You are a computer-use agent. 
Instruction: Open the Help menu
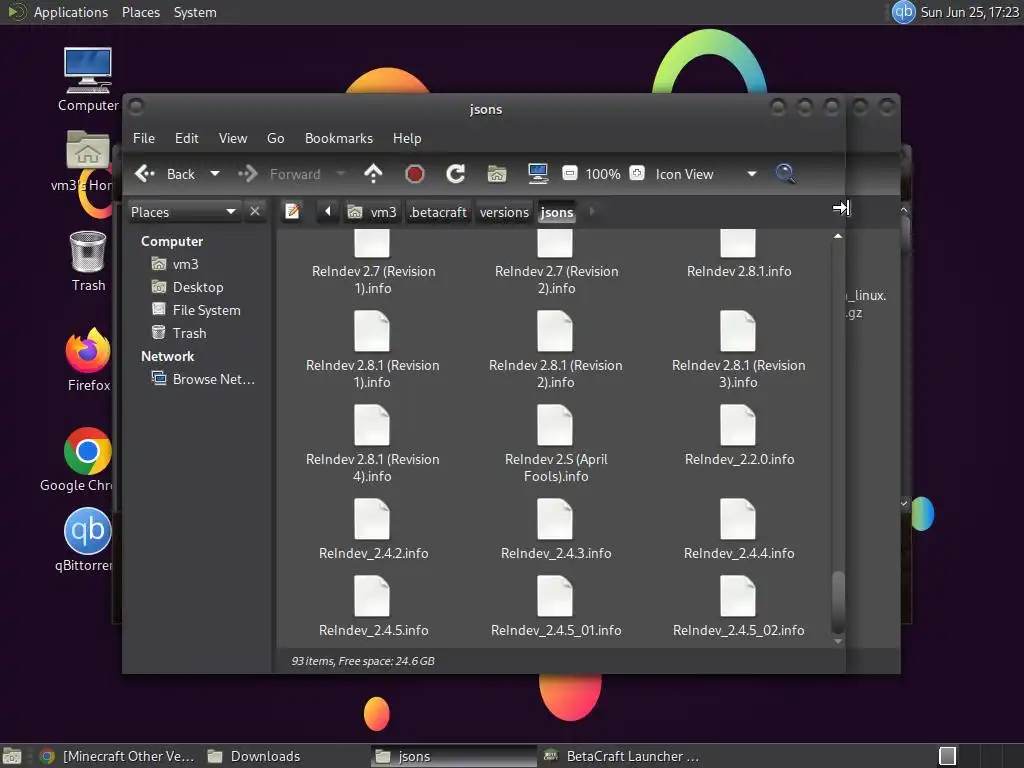(407, 138)
